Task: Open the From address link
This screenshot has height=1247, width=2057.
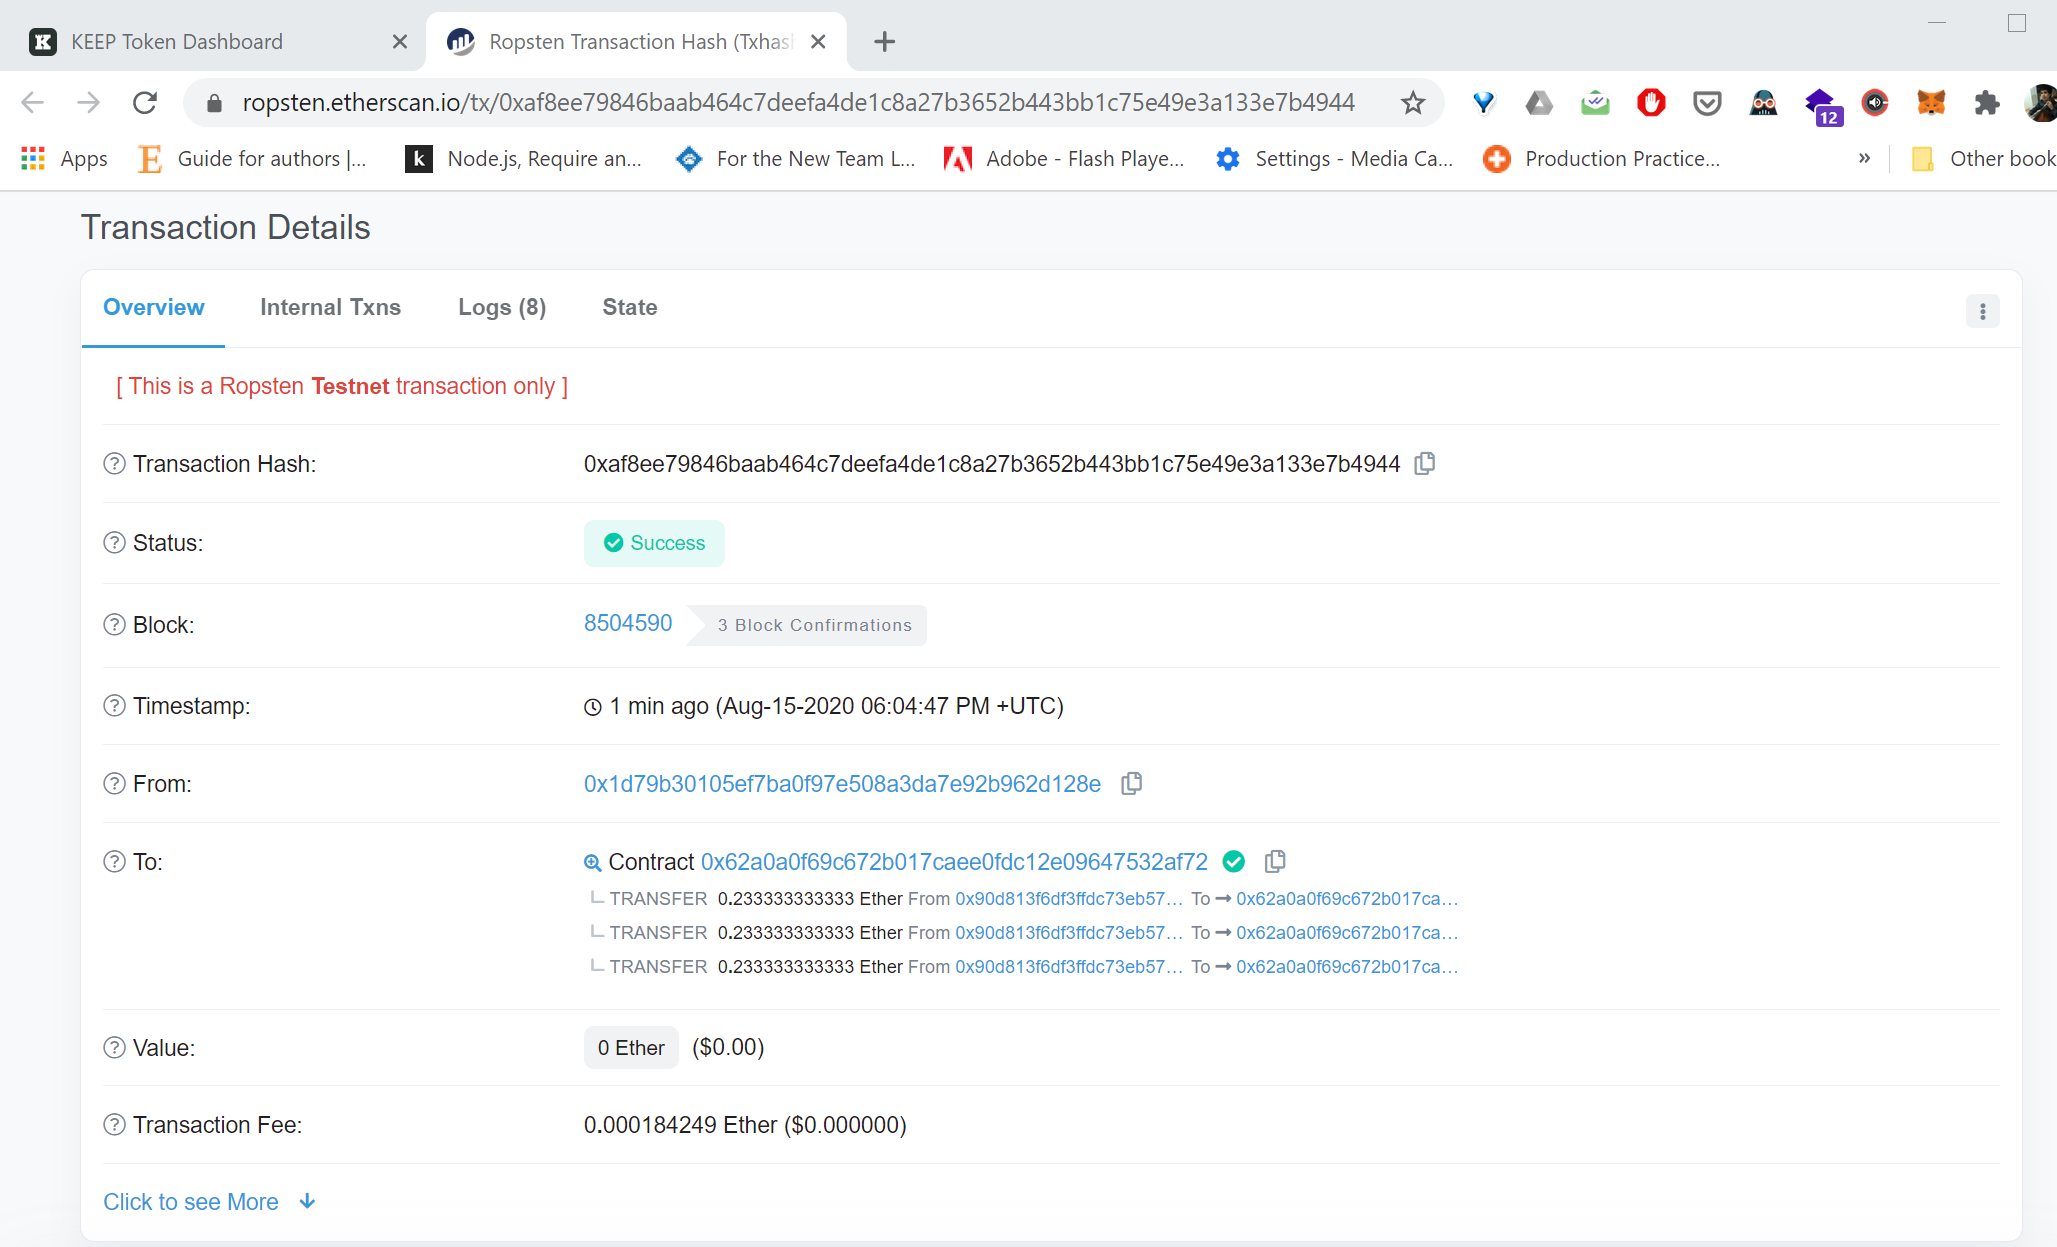Action: 842,784
